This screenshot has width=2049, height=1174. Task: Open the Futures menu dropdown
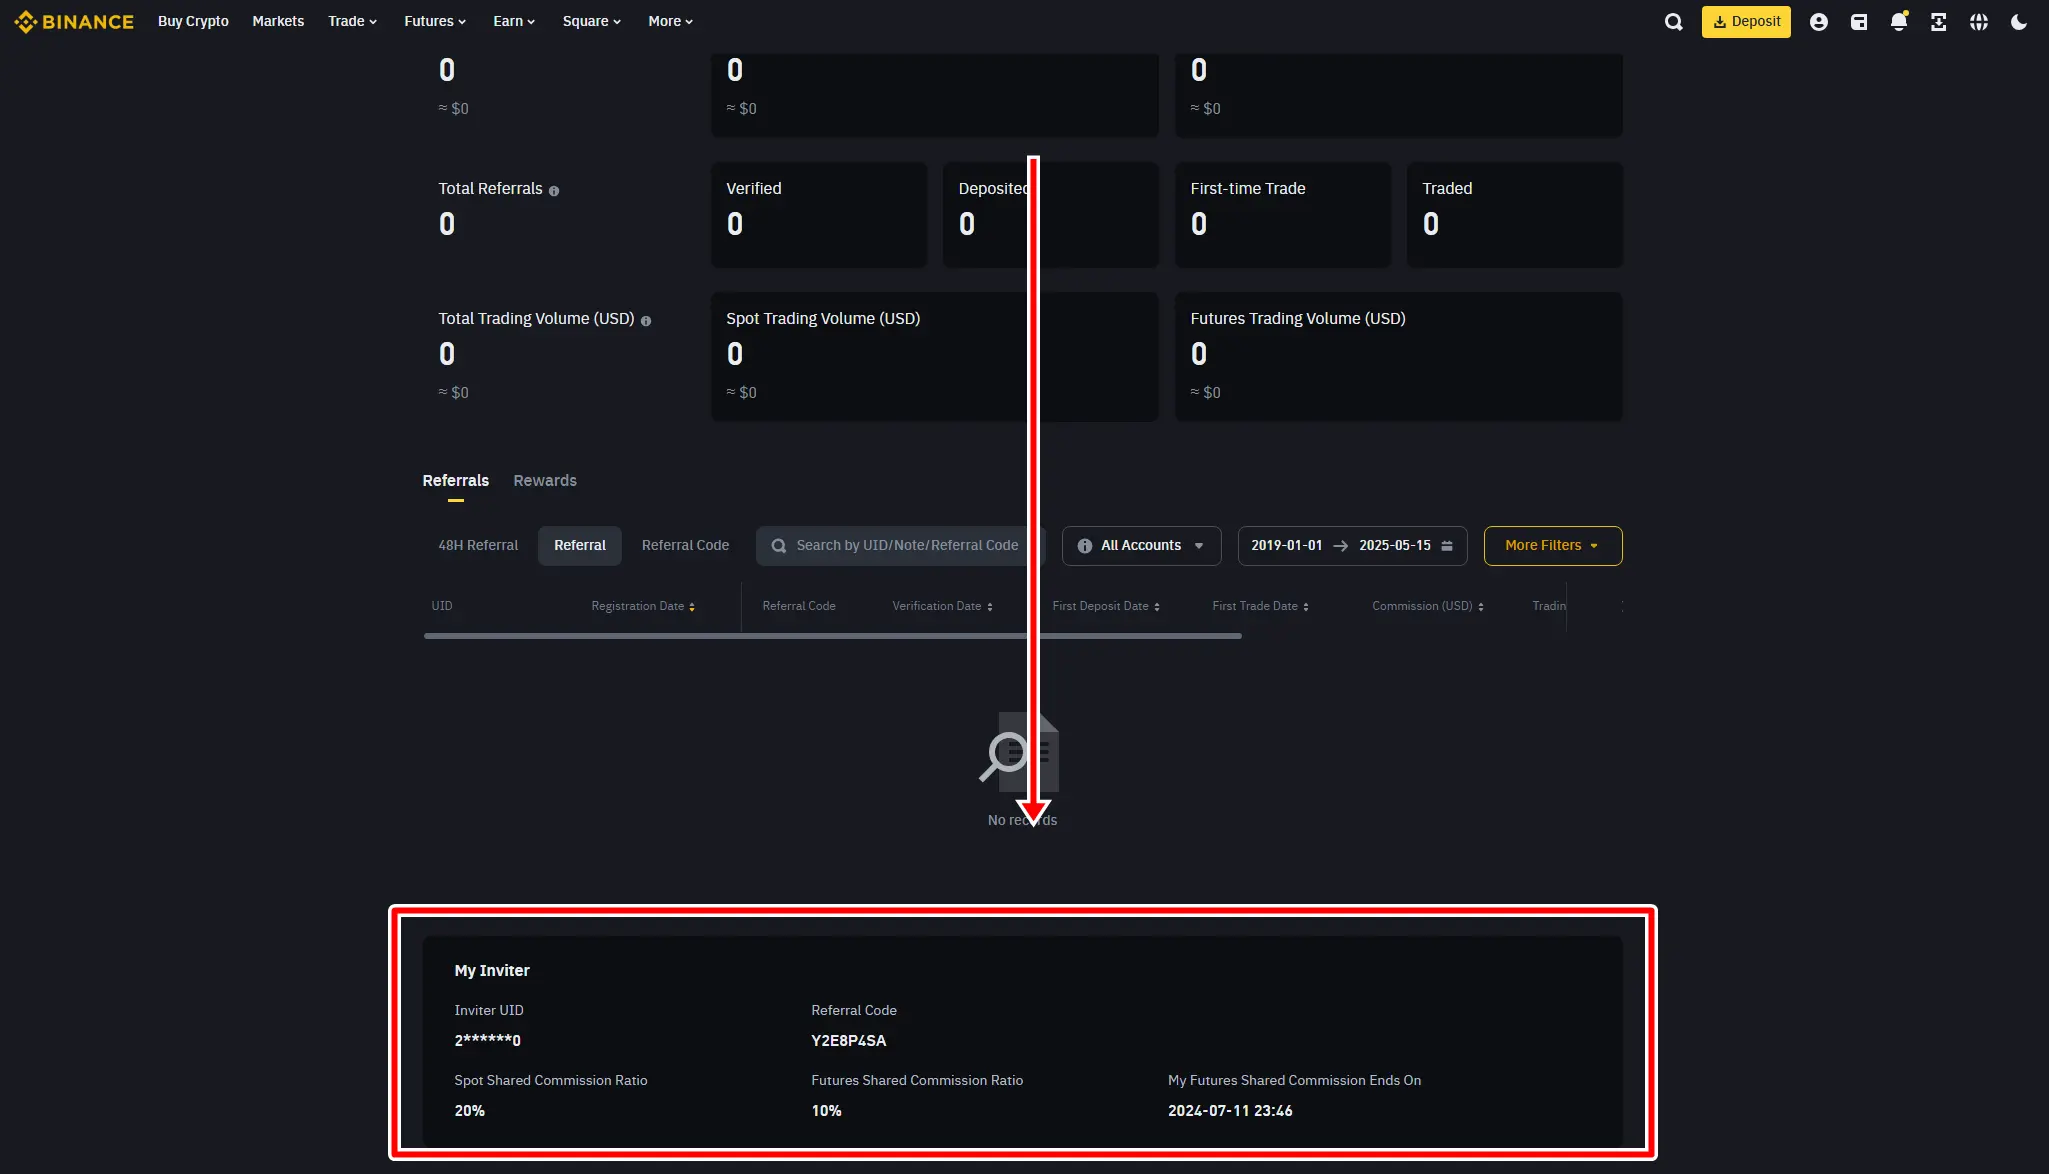(435, 21)
